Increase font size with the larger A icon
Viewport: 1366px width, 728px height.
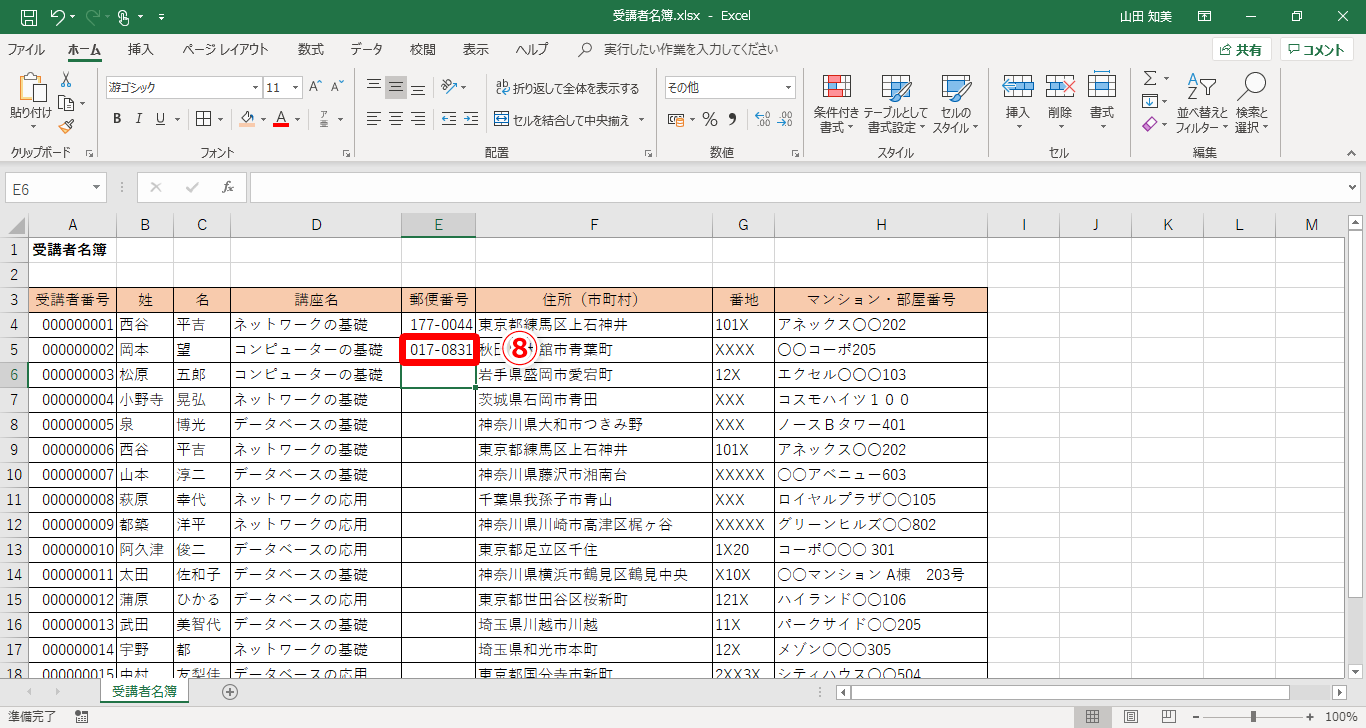tap(315, 87)
